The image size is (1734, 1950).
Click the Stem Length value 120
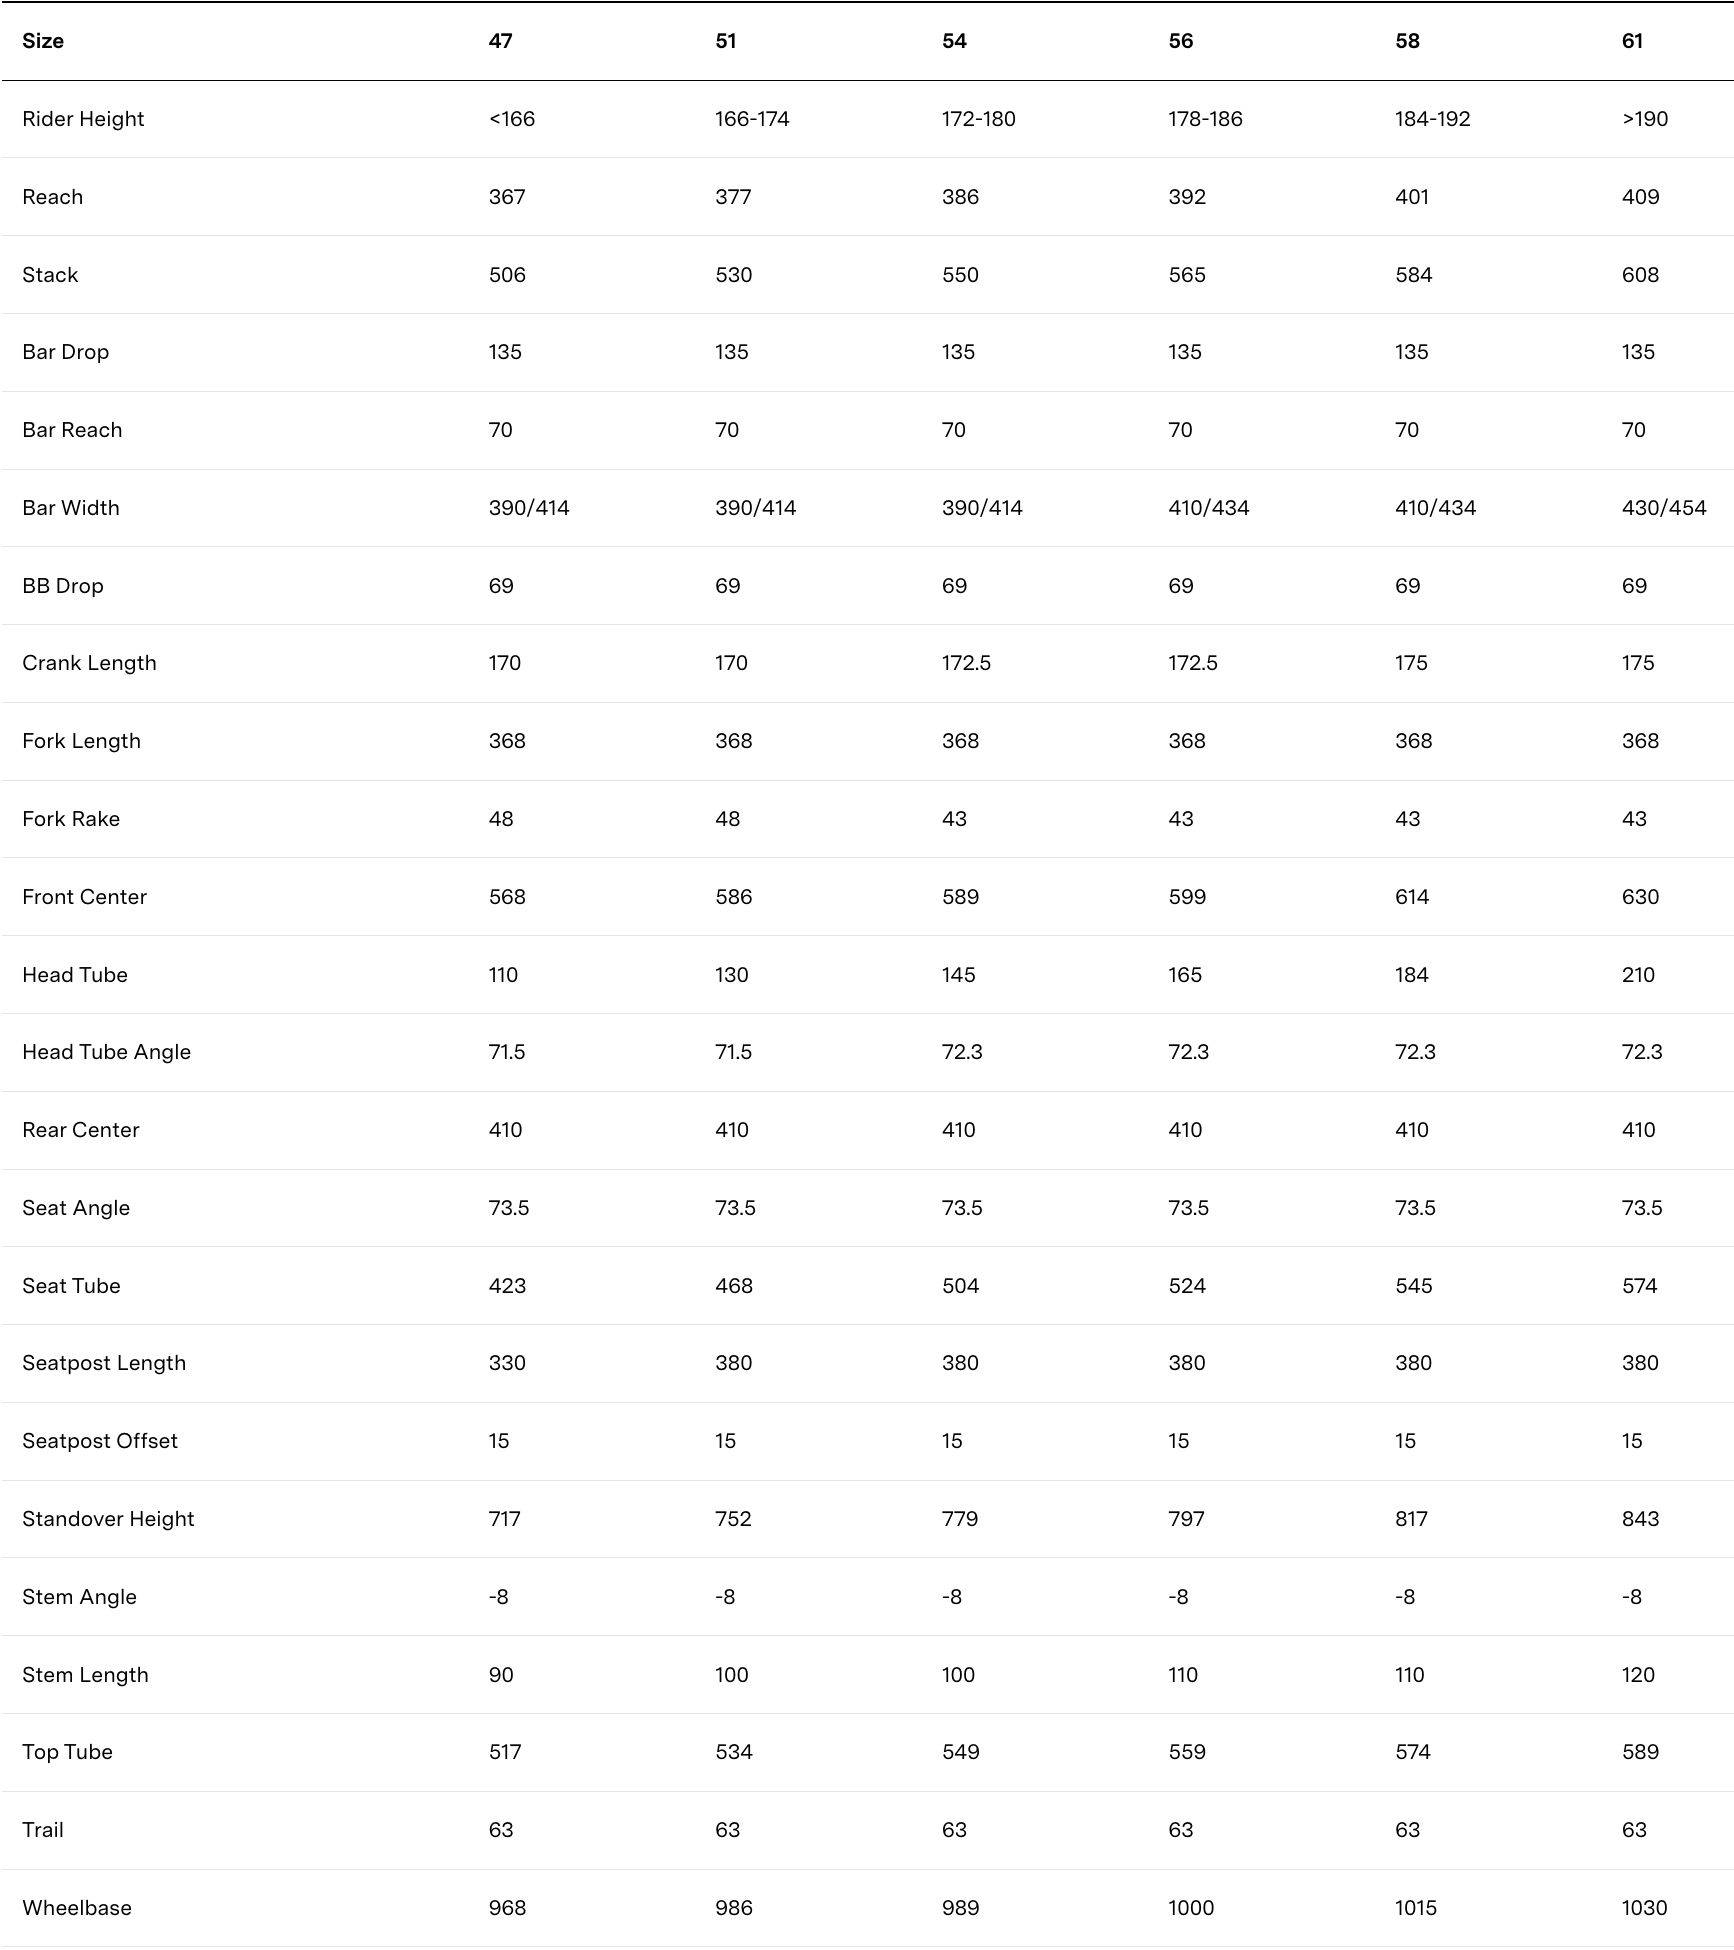coord(1638,1675)
